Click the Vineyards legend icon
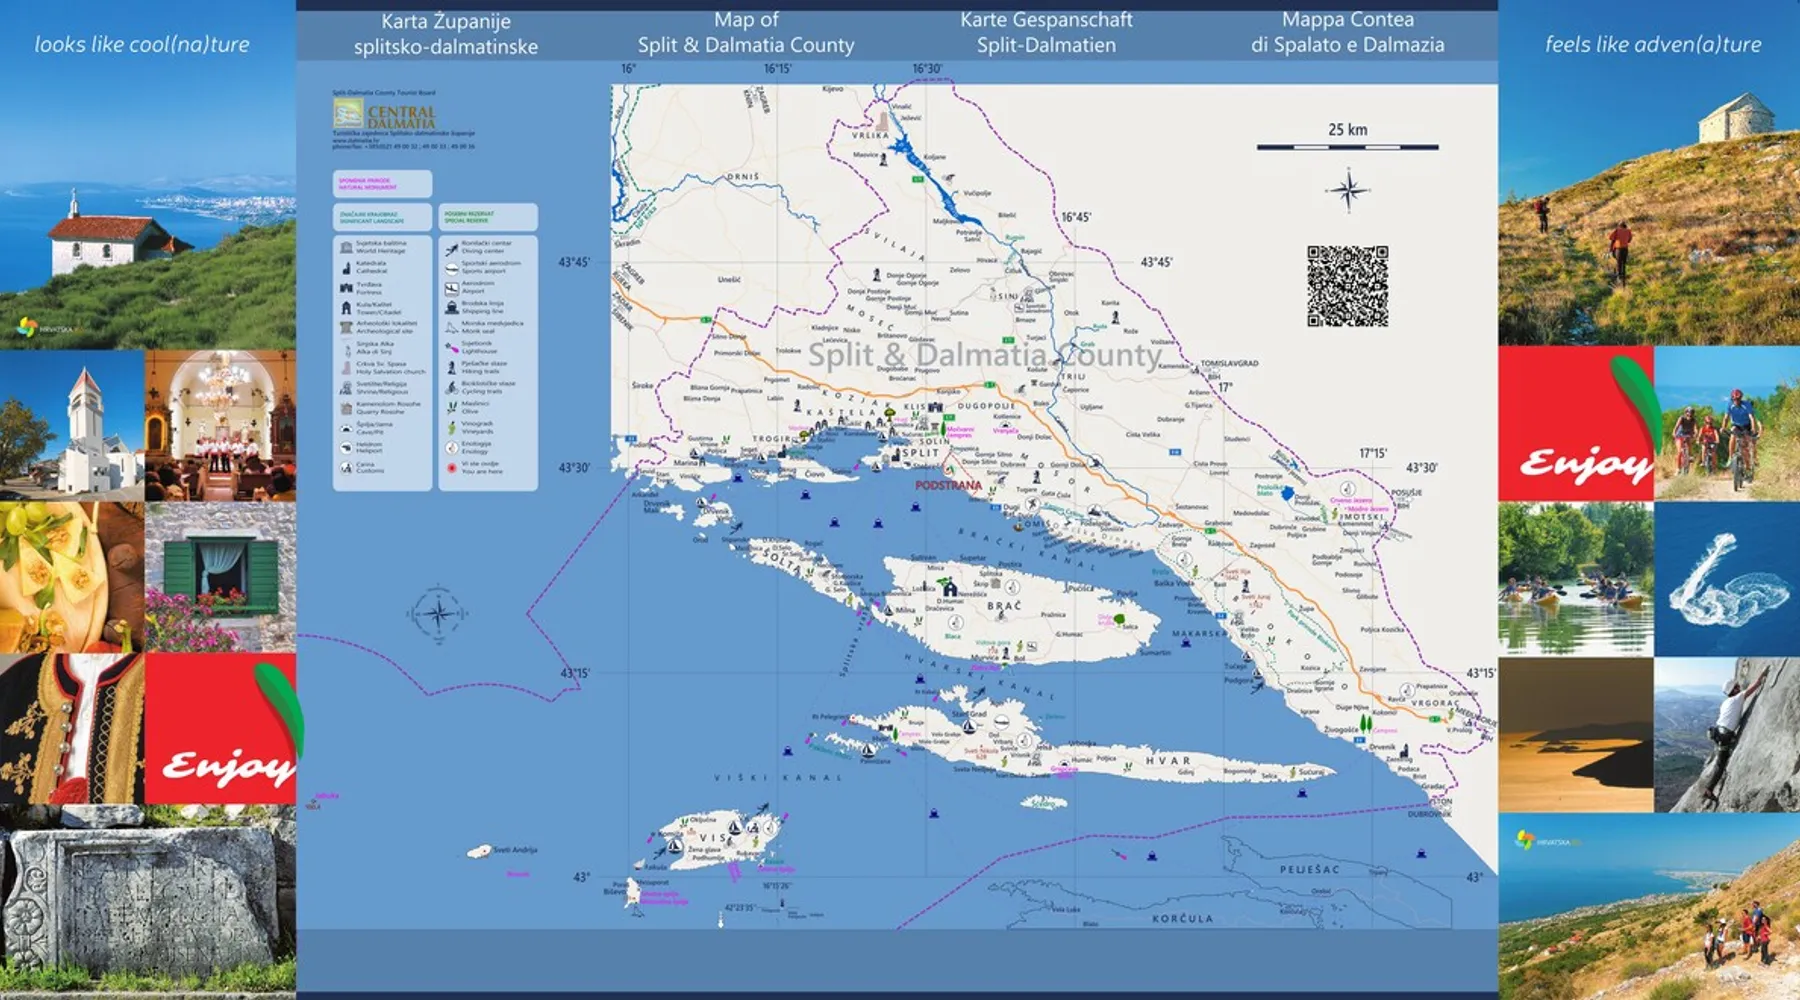The height and width of the screenshot is (1000, 1800). pos(452,427)
